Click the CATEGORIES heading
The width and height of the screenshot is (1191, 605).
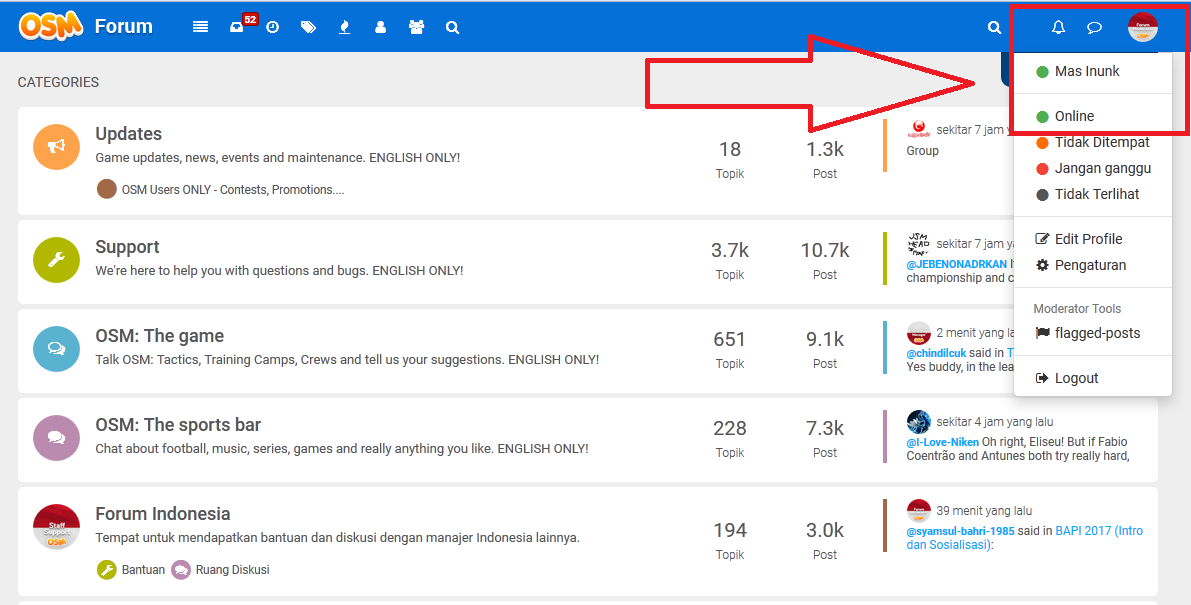point(58,82)
